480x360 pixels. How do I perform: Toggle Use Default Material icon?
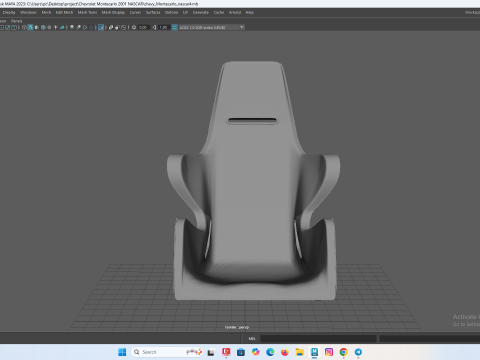pos(36,27)
